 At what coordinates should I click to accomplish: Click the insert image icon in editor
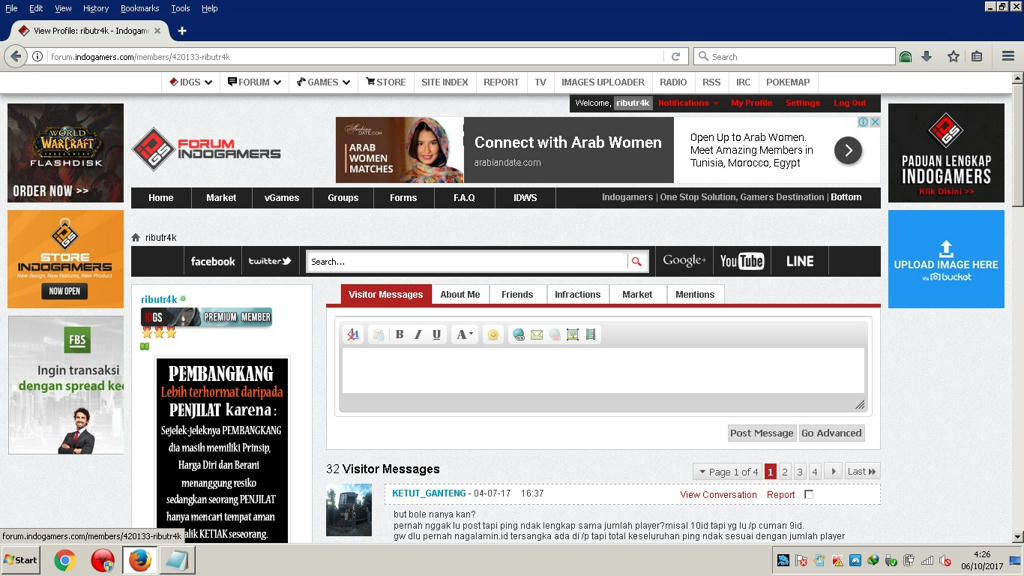point(573,334)
